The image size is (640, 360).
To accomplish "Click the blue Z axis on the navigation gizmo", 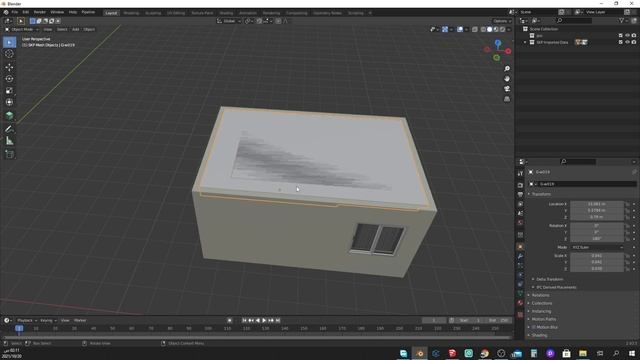I will pos(498,42).
